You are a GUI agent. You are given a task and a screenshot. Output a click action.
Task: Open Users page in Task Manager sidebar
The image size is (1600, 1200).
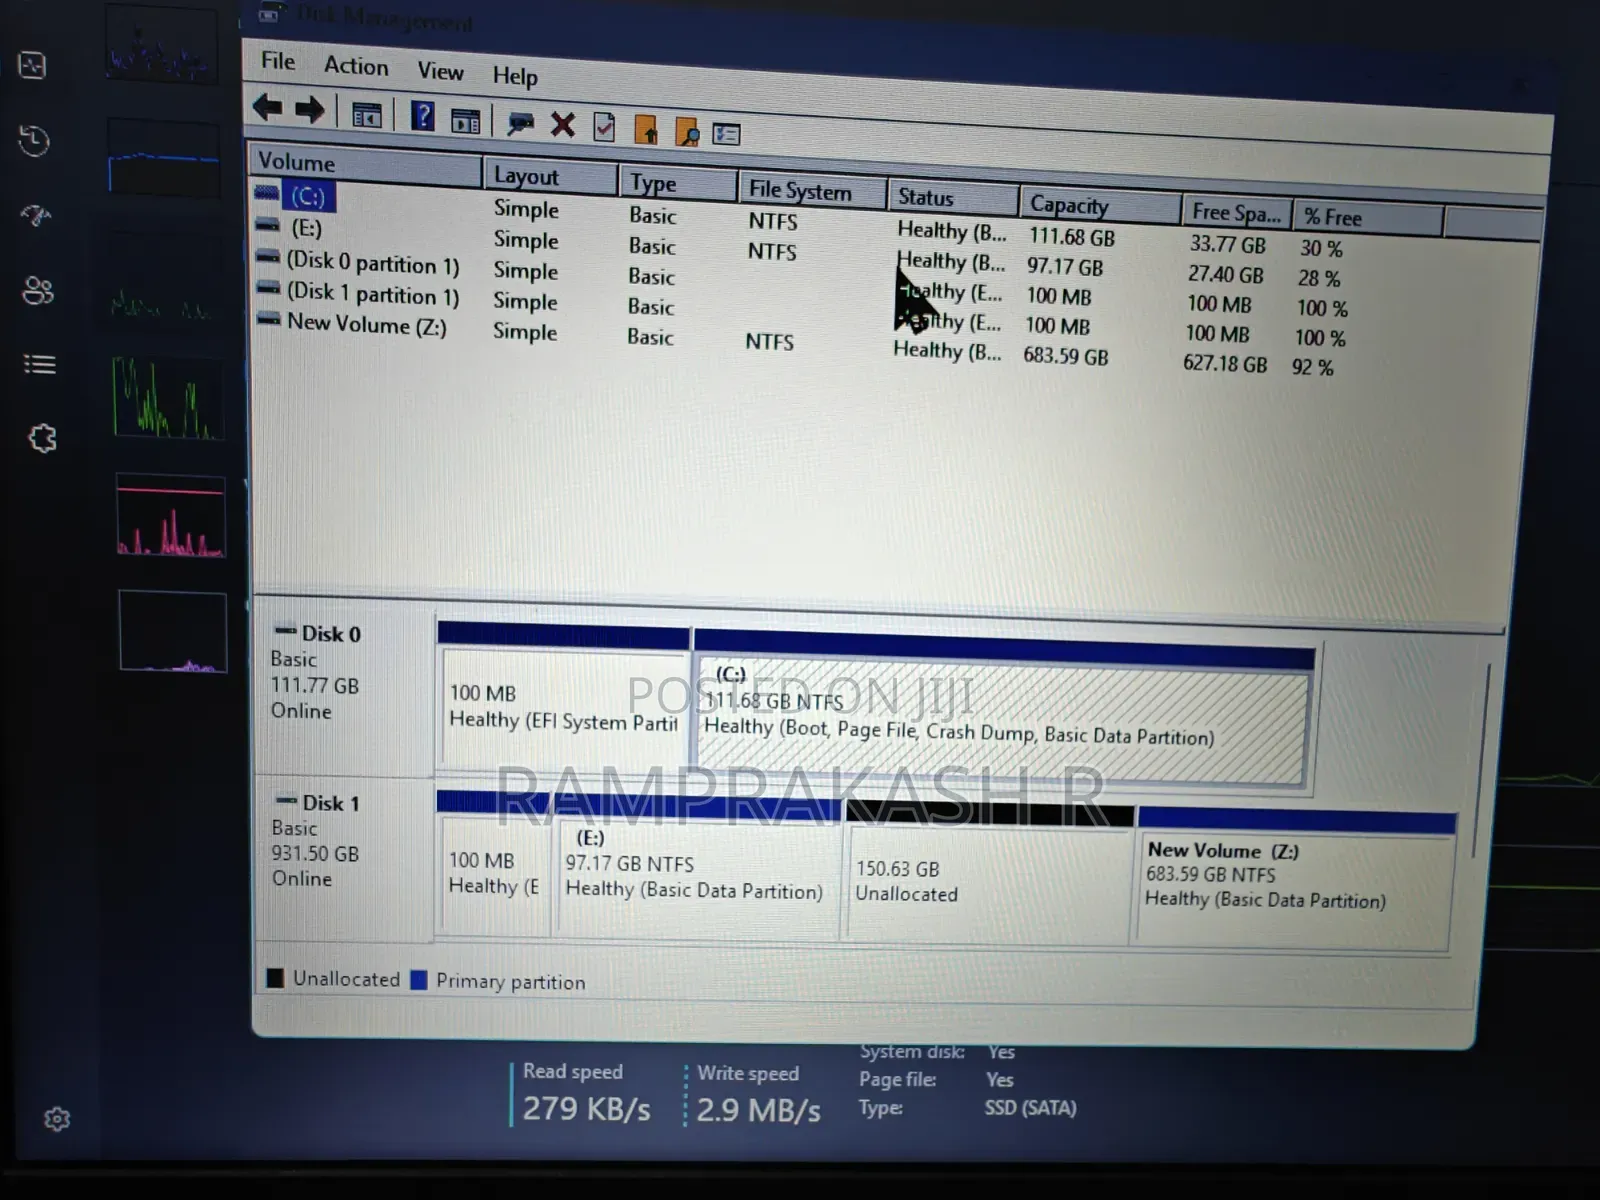click(38, 290)
